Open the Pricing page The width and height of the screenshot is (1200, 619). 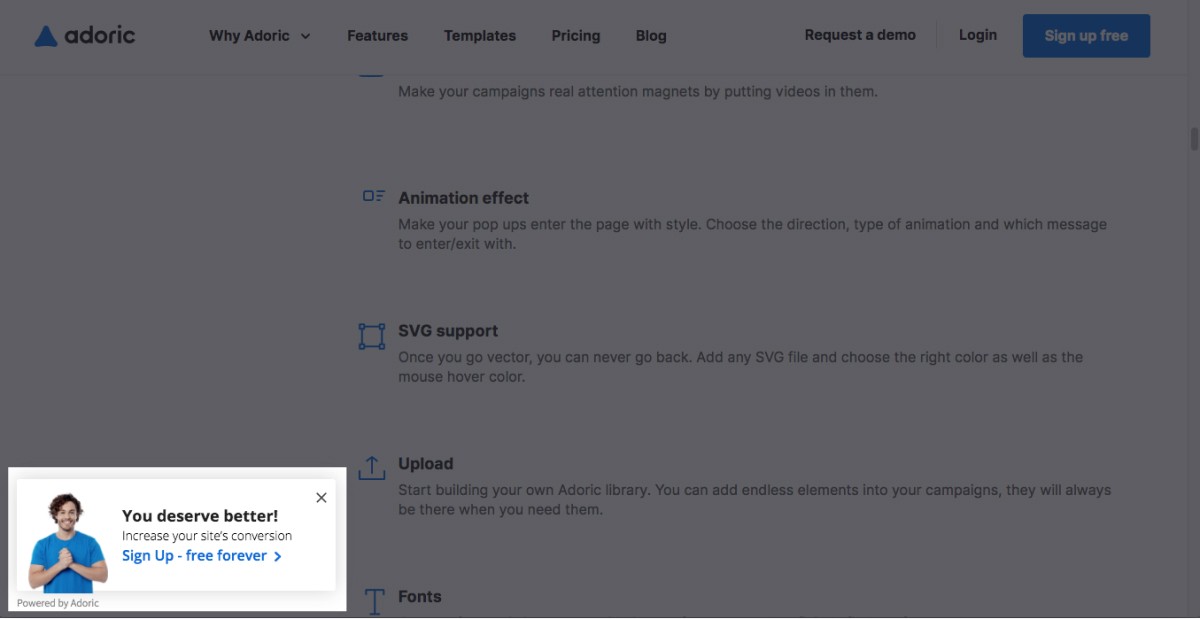(x=576, y=36)
